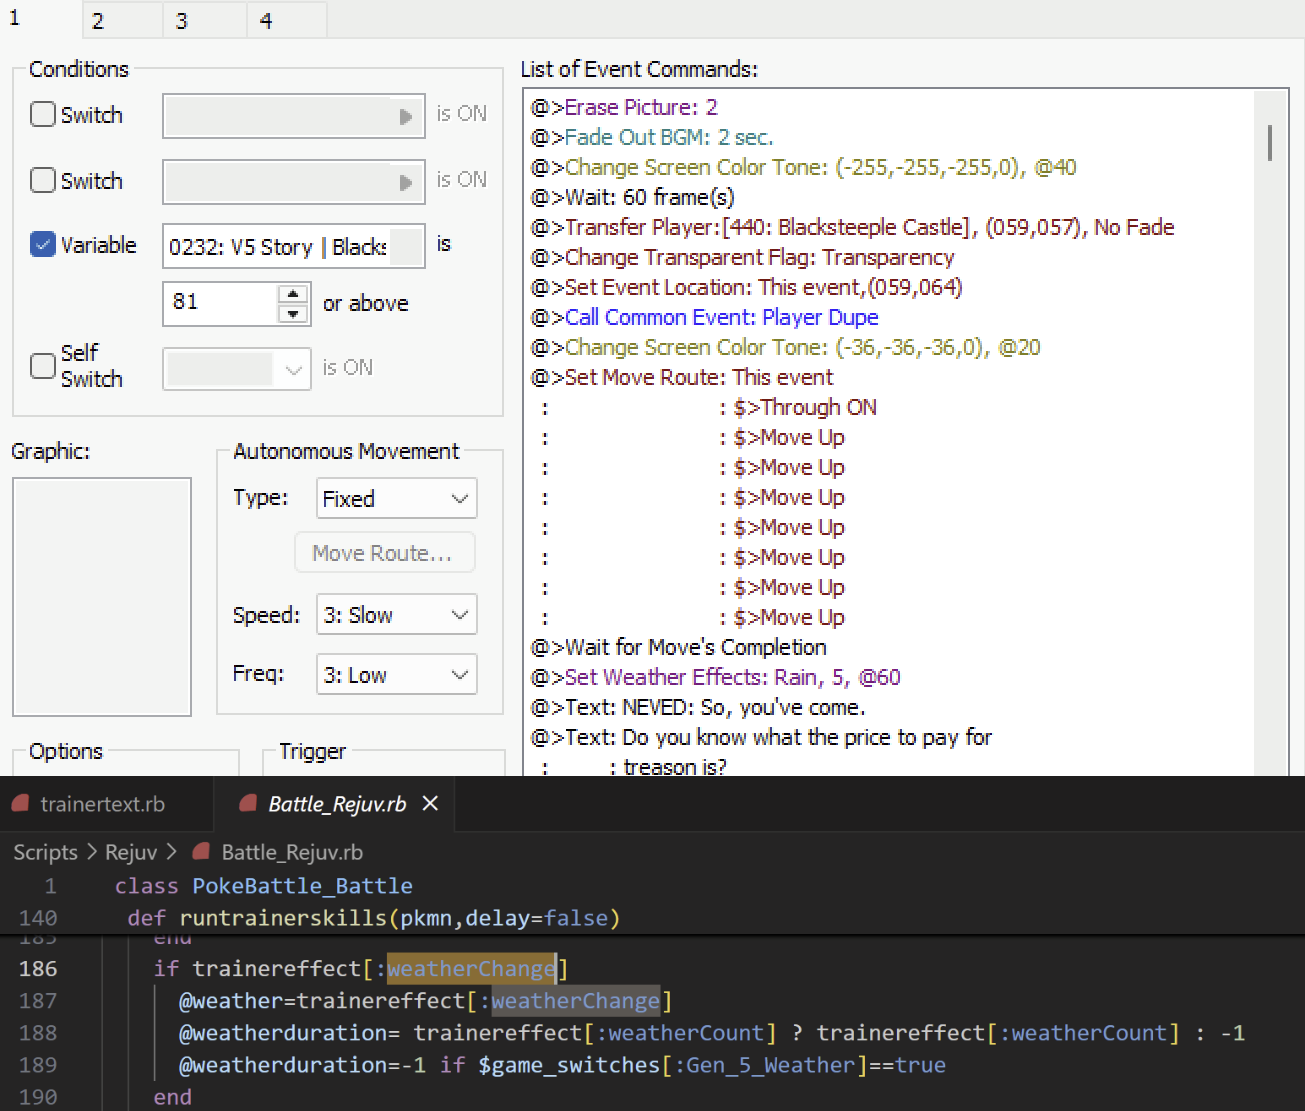Increase the variable value with up arrow
This screenshot has width=1305, height=1111.
coord(293,294)
